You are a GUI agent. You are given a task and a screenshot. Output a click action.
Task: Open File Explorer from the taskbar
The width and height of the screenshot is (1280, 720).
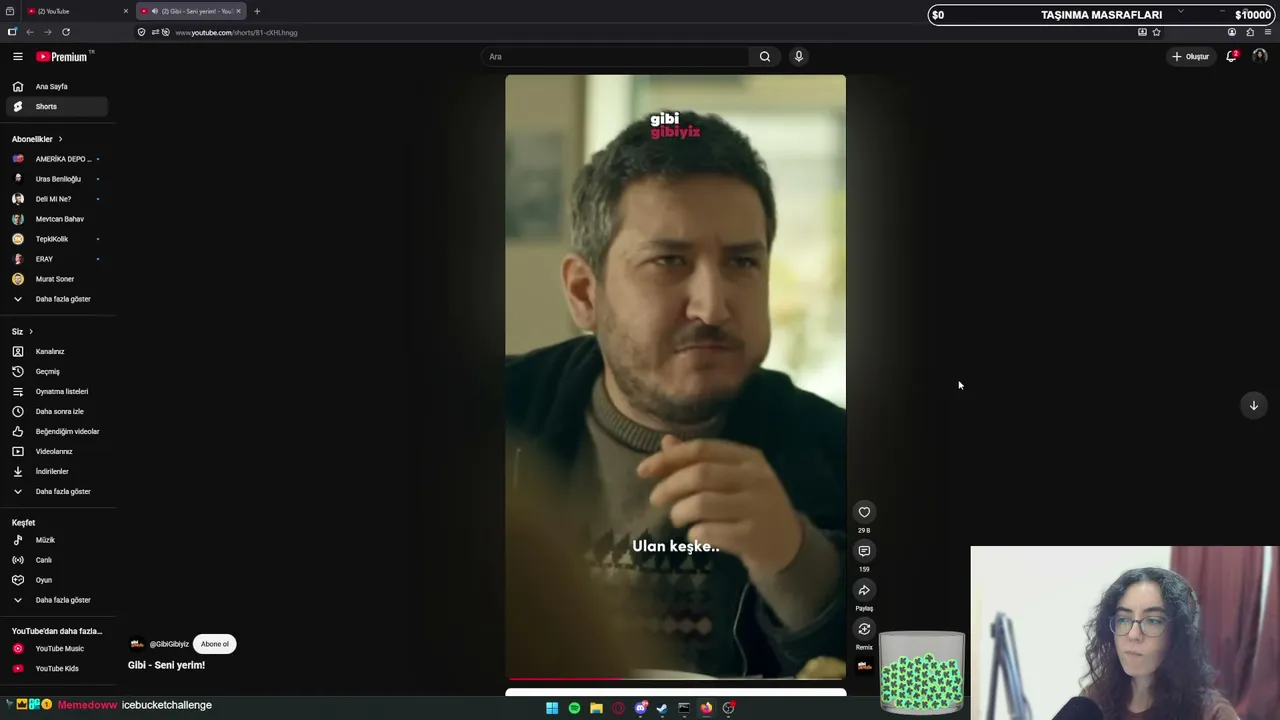click(x=596, y=708)
